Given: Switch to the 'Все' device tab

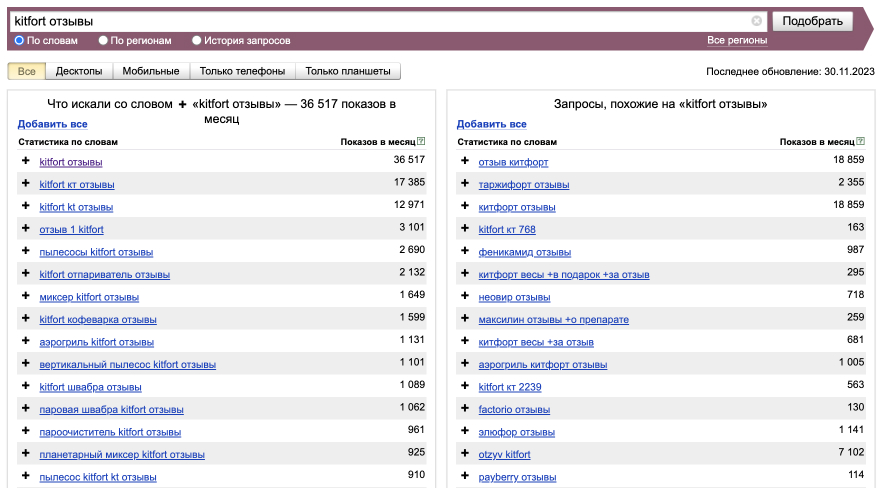Looking at the screenshot, I should [x=26, y=71].
